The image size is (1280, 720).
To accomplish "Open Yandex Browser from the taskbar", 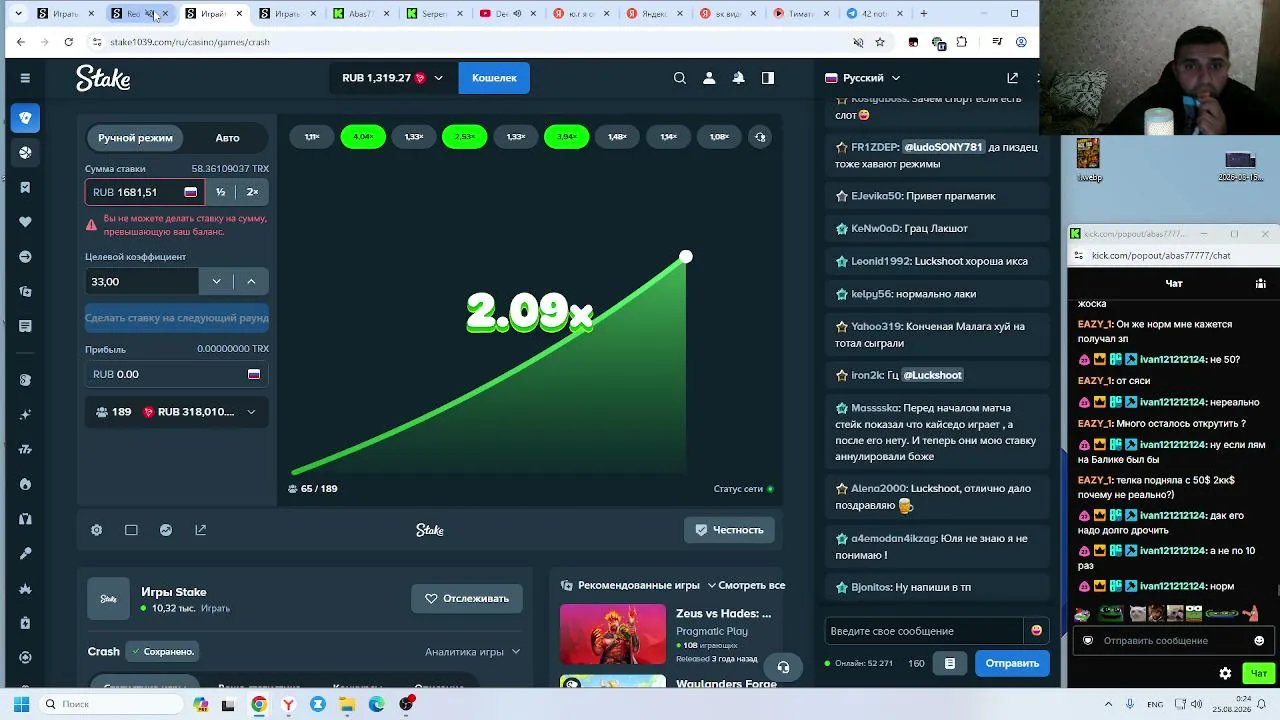I will [288, 704].
